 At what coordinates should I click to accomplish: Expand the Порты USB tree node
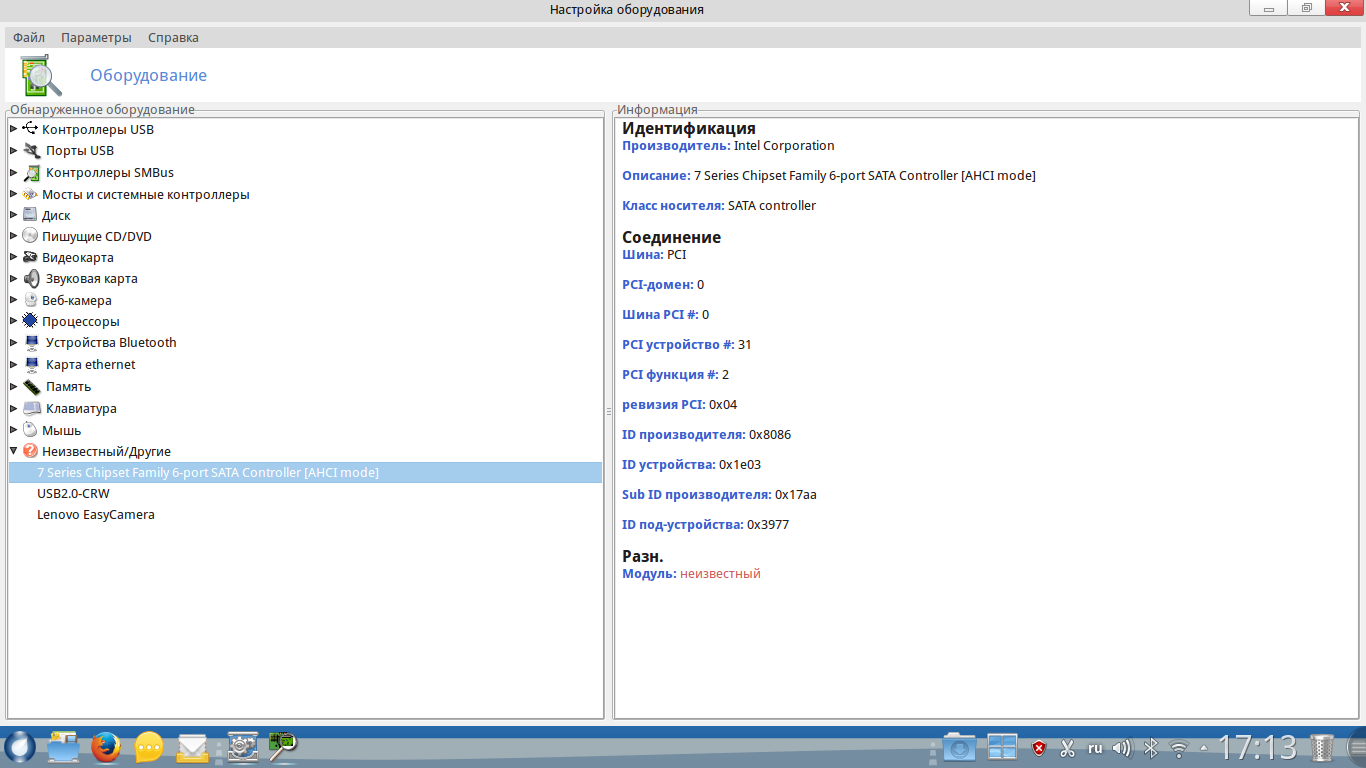pos(14,151)
